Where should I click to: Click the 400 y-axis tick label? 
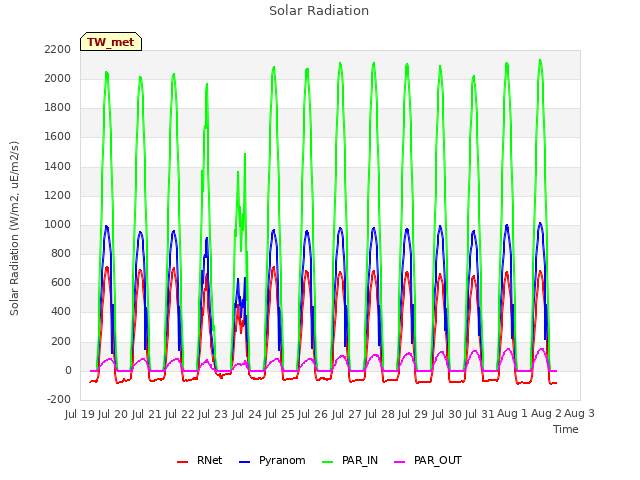(61, 312)
